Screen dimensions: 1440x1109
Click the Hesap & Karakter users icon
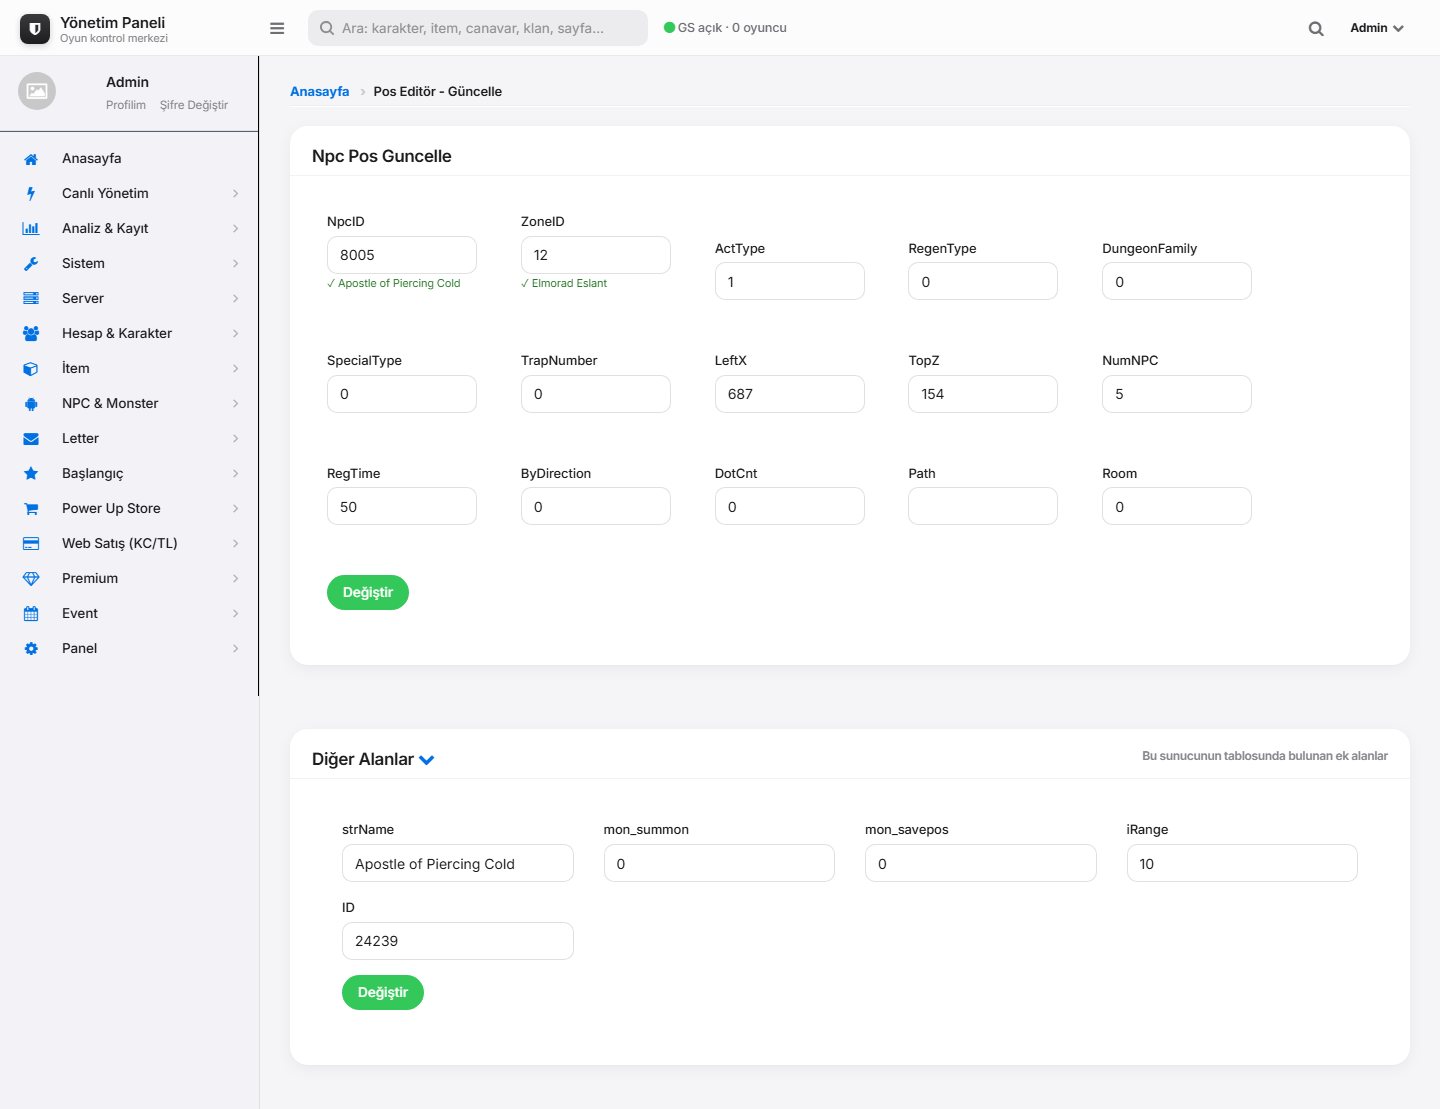31,334
